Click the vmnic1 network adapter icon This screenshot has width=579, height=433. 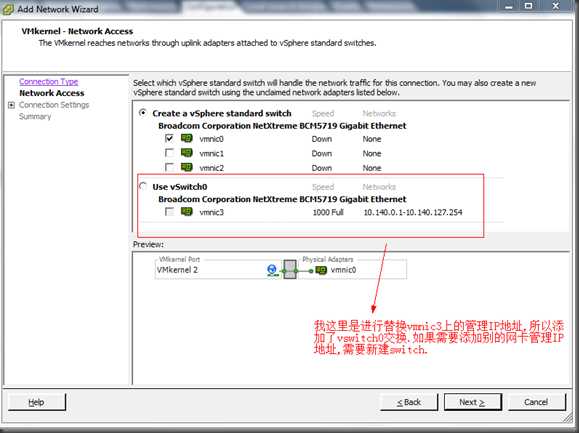click(186, 153)
